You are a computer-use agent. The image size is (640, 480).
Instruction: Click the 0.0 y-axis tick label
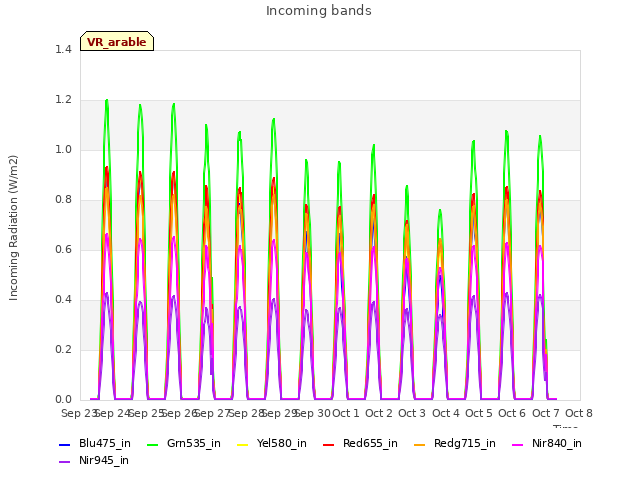tap(63, 400)
